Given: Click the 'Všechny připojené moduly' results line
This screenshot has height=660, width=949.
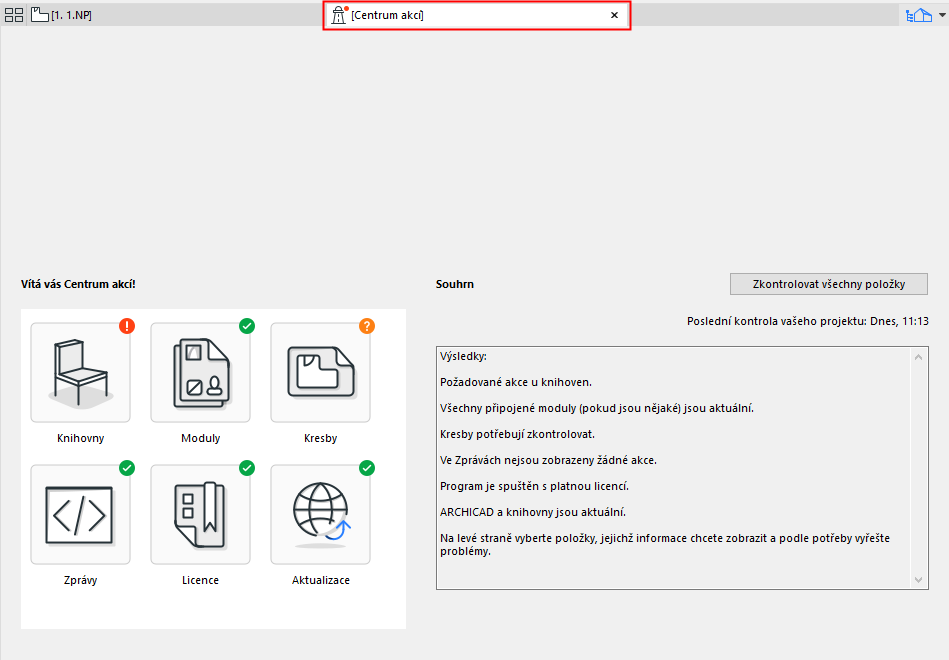Looking at the screenshot, I should click(x=597, y=408).
